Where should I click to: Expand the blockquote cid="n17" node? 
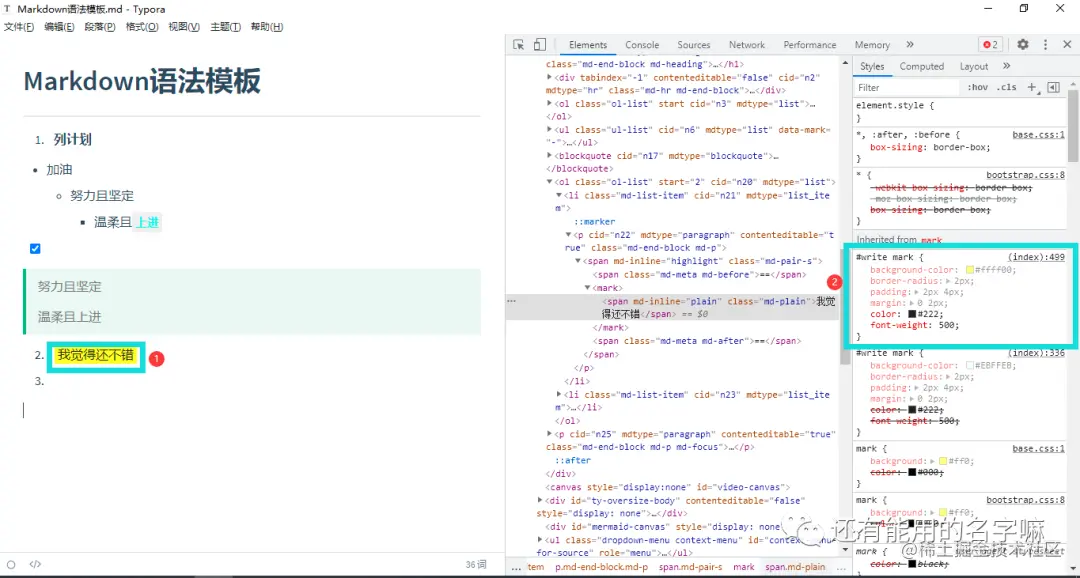coord(549,156)
